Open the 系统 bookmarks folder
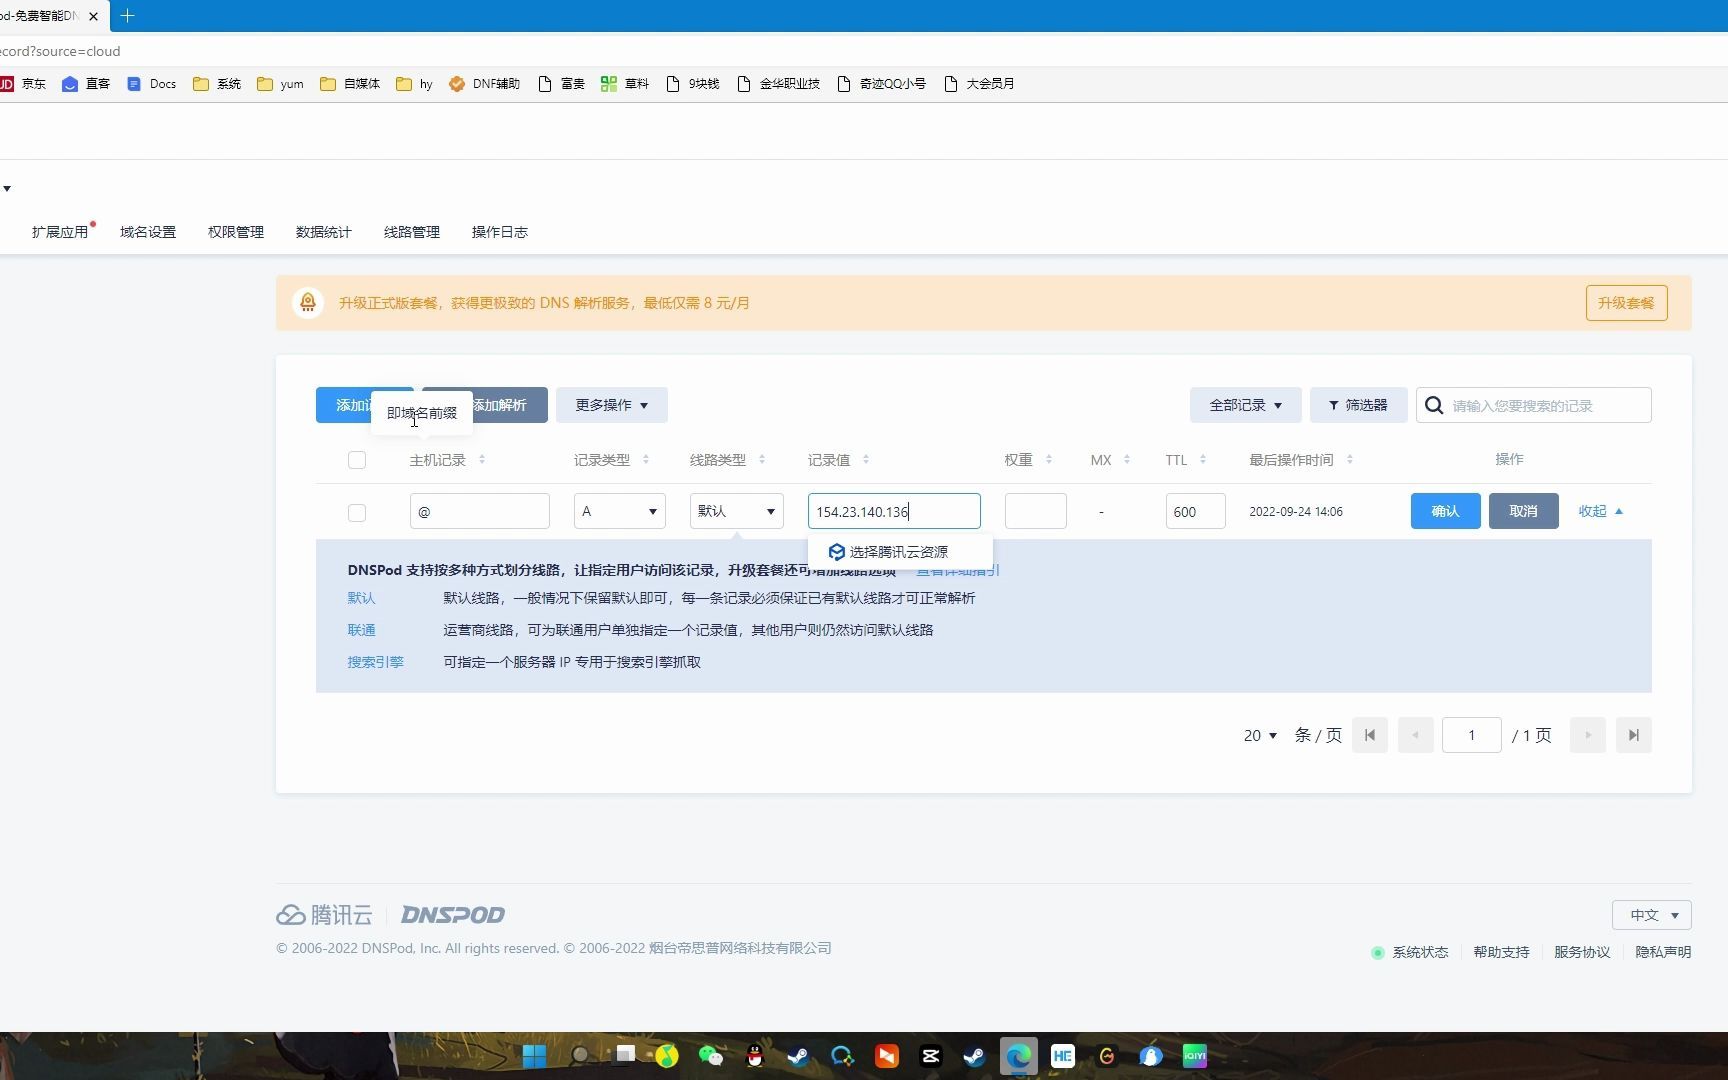The image size is (1728, 1080). click(x=217, y=84)
